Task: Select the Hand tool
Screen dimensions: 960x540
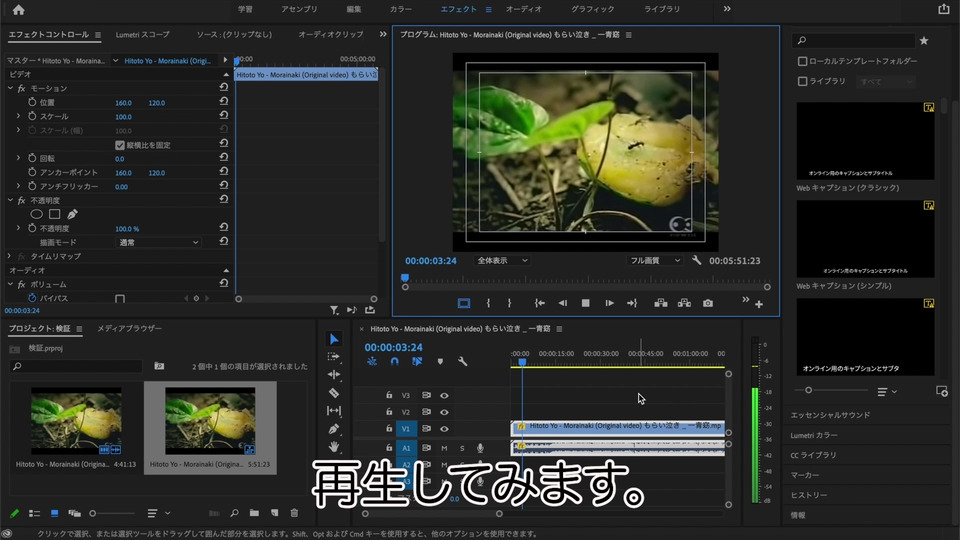Action: point(334,446)
